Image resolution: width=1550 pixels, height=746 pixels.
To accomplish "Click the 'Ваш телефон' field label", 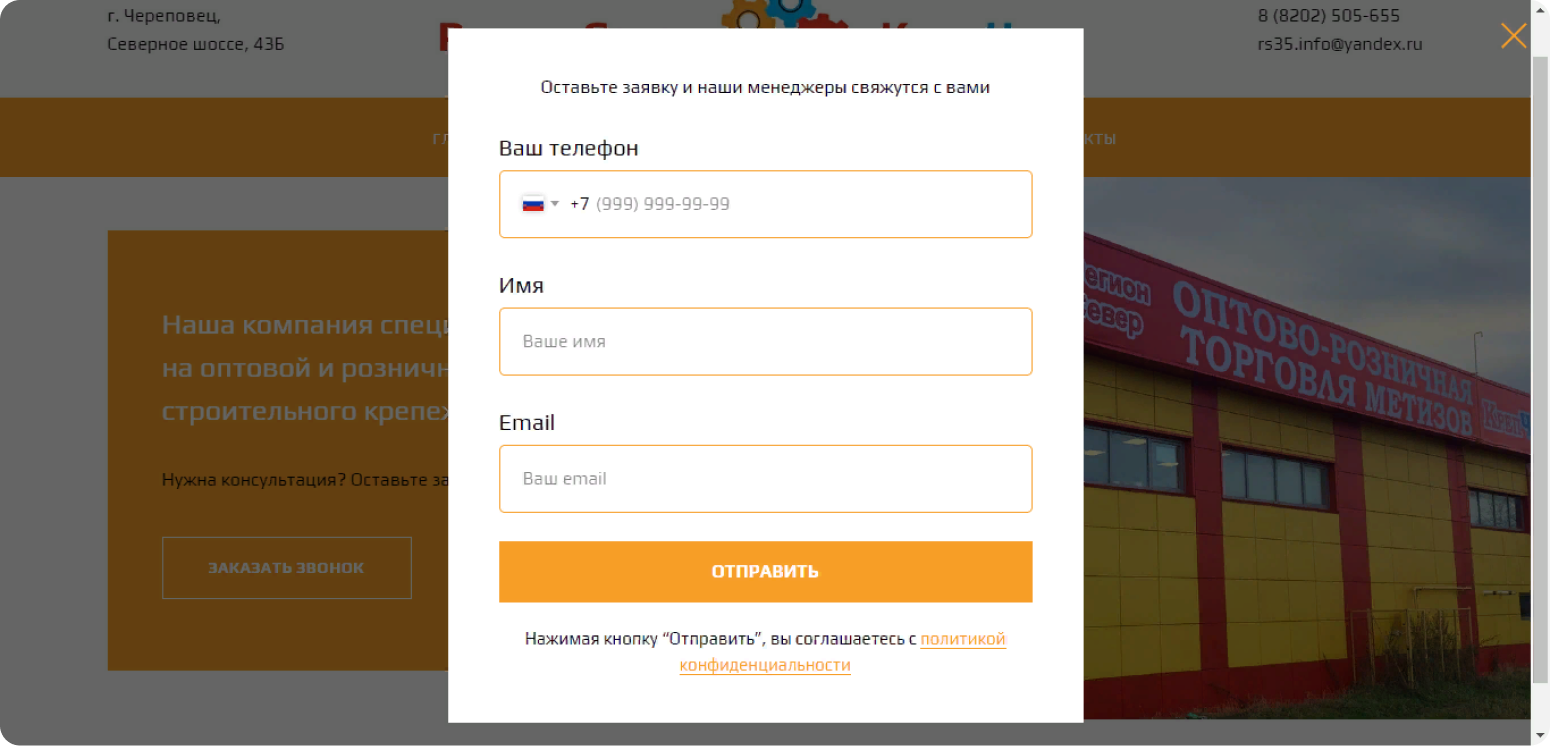I will 568,148.
